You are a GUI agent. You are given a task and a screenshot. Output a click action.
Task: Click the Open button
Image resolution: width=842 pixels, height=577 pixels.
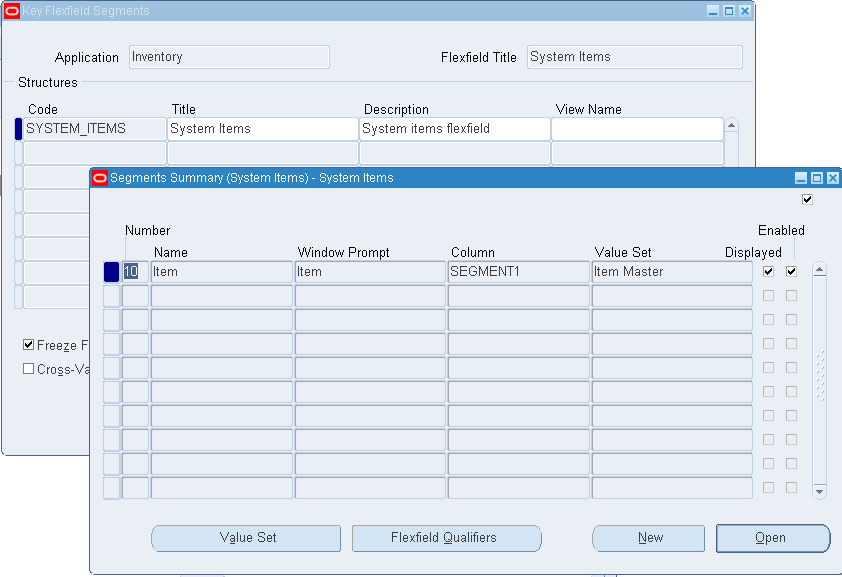[773, 538]
